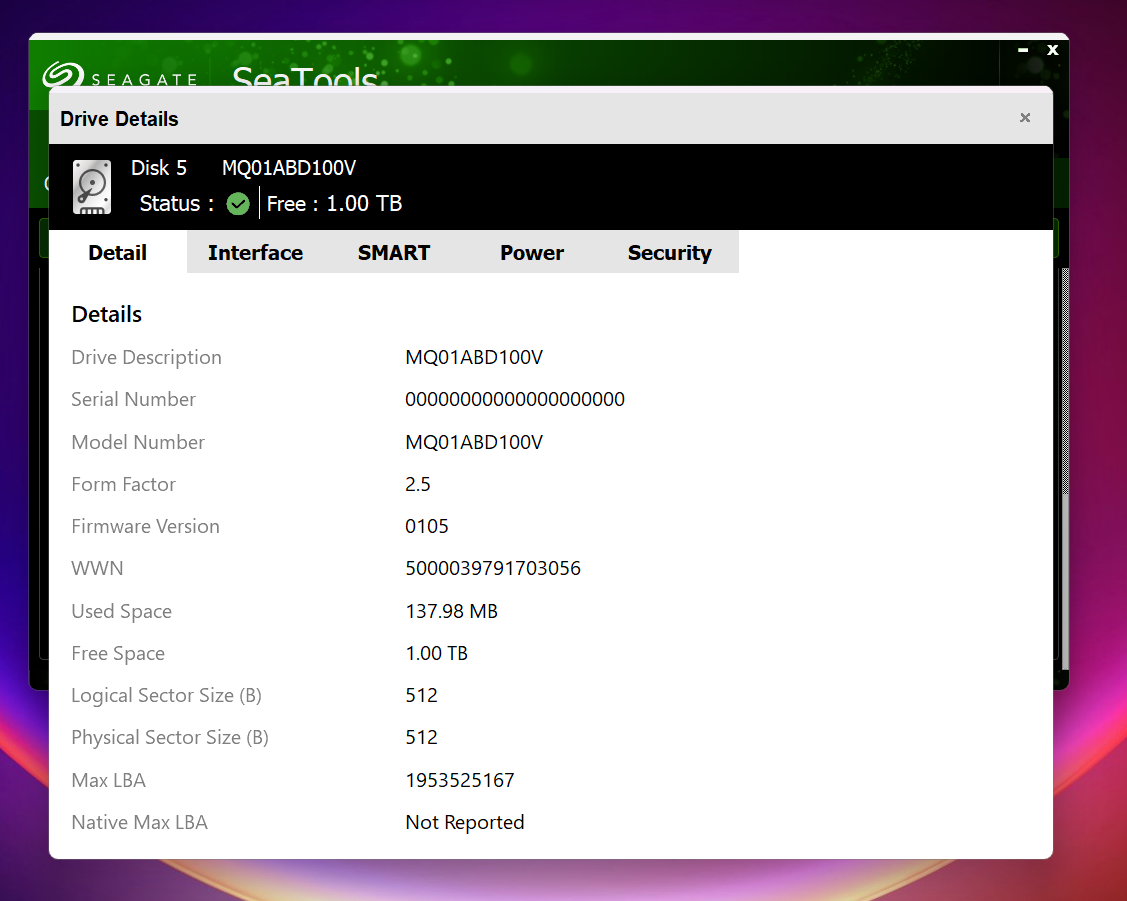1127x901 pixels.
Task: Switch to the Power tab
Action: [x=532, y=253]
